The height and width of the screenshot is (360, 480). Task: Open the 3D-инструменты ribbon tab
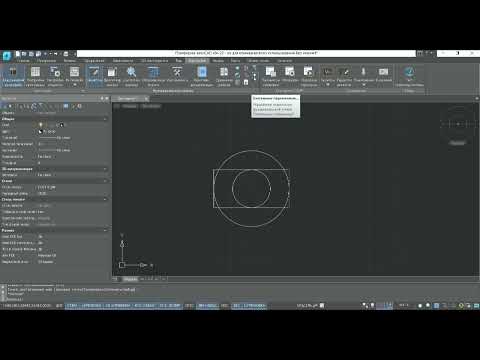(x=154, y=61)
